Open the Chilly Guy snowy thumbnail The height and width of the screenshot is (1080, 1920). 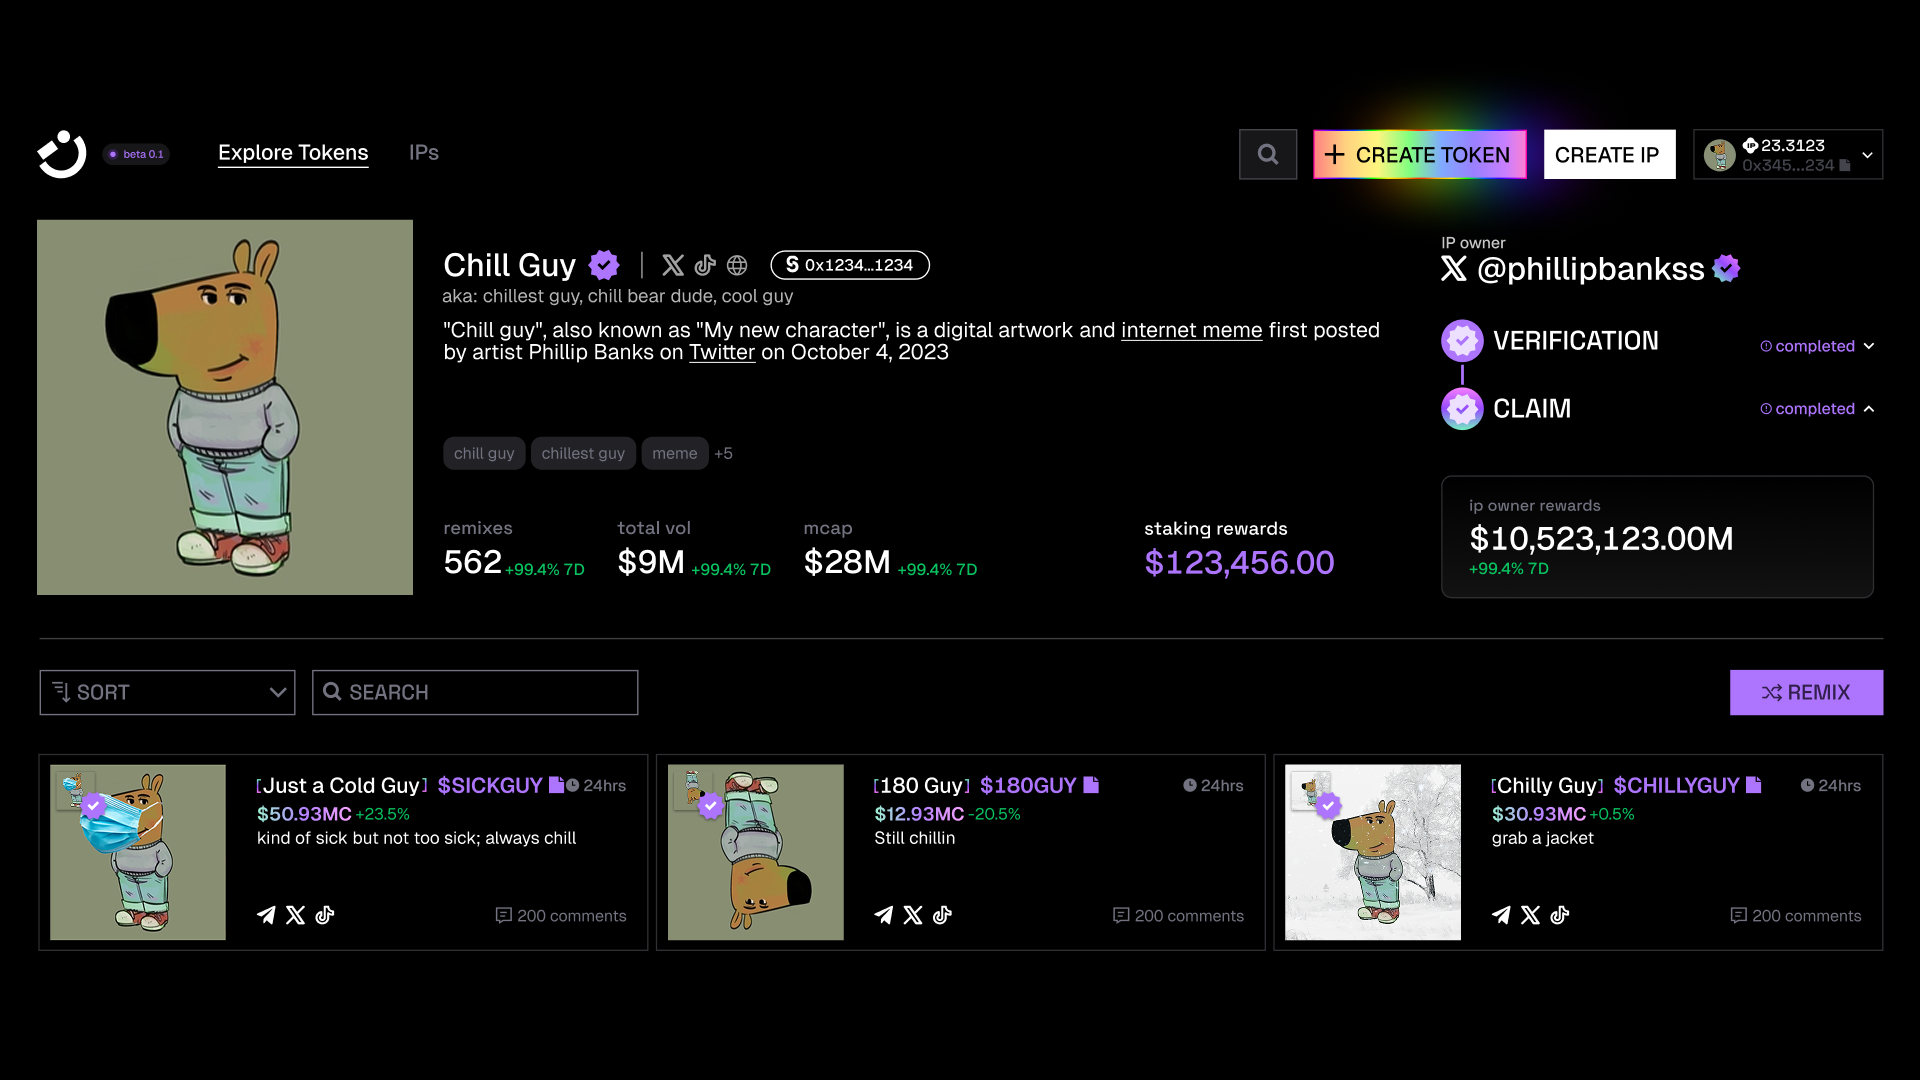point(1372,852)
